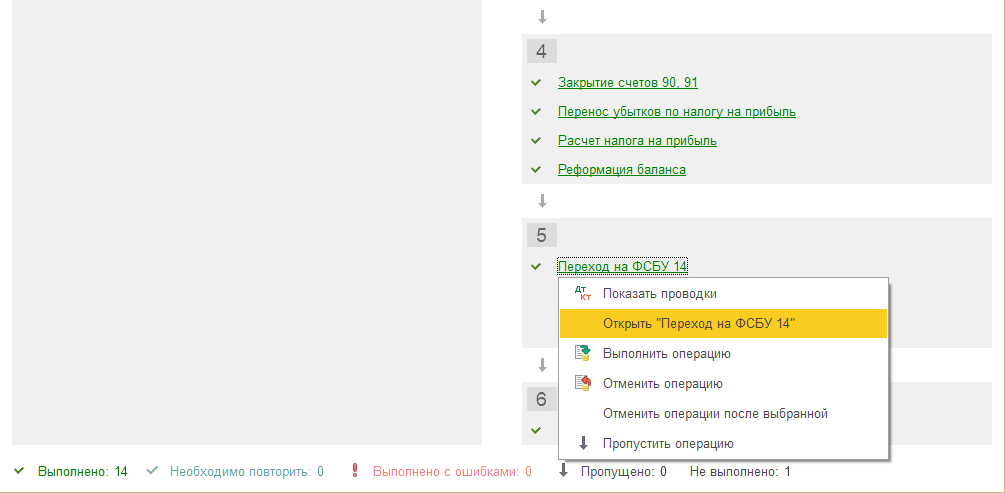Click red exclamation icon for Выполнено с ошибками

[355, 471]
